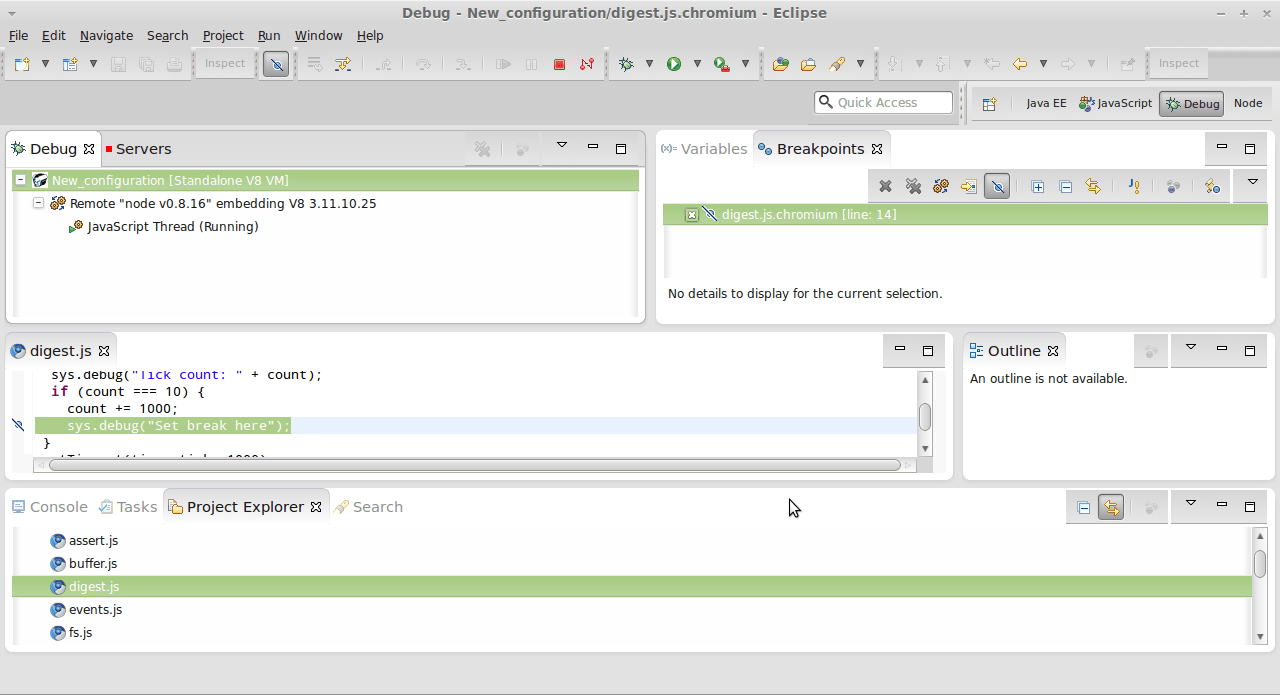Close the digest.js editor tab

104,351
